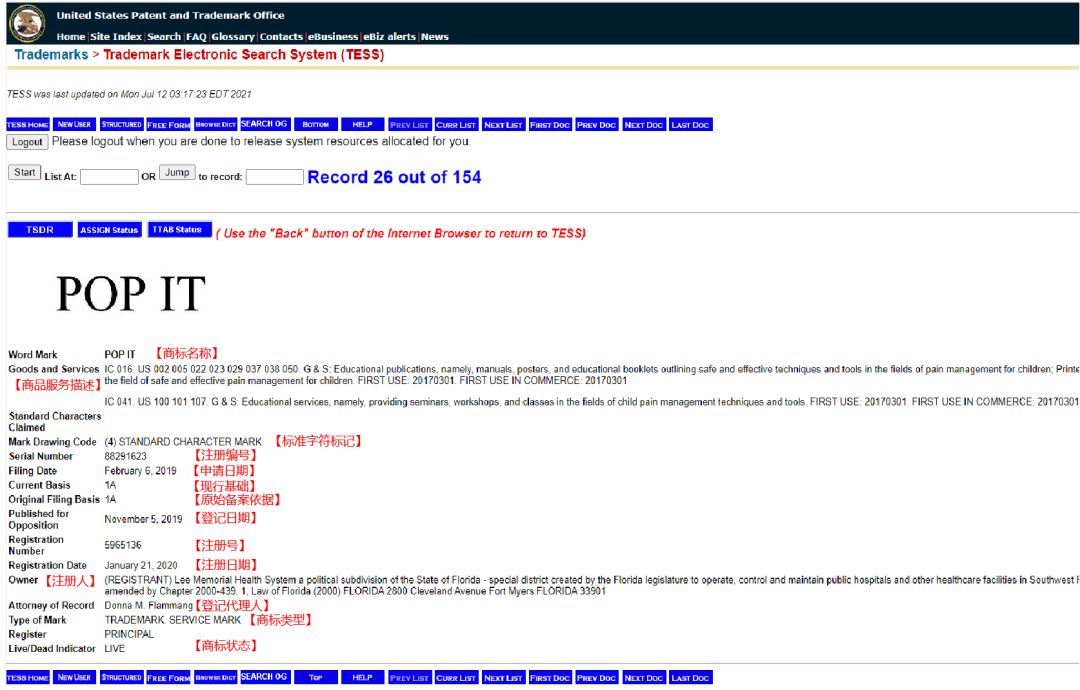Focus the List At input field

tap(109, 177)
